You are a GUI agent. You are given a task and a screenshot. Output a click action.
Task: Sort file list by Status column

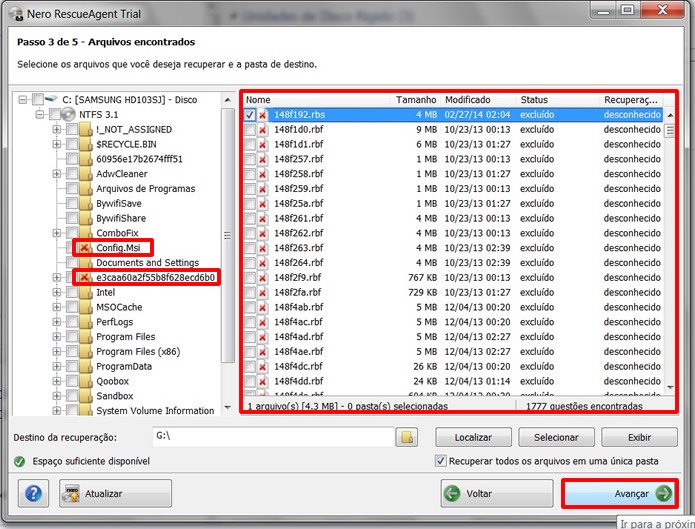558,100
